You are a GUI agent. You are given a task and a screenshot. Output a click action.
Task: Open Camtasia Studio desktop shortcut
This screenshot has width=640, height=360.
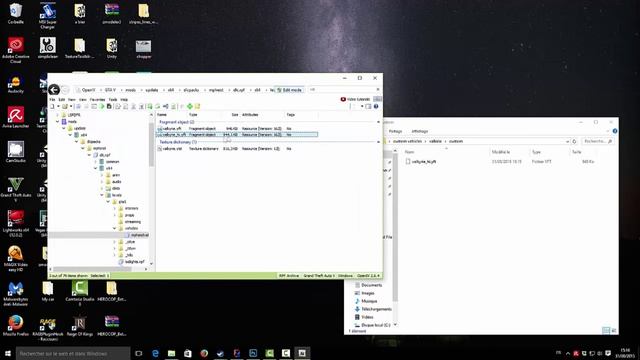tap(80, 293)
